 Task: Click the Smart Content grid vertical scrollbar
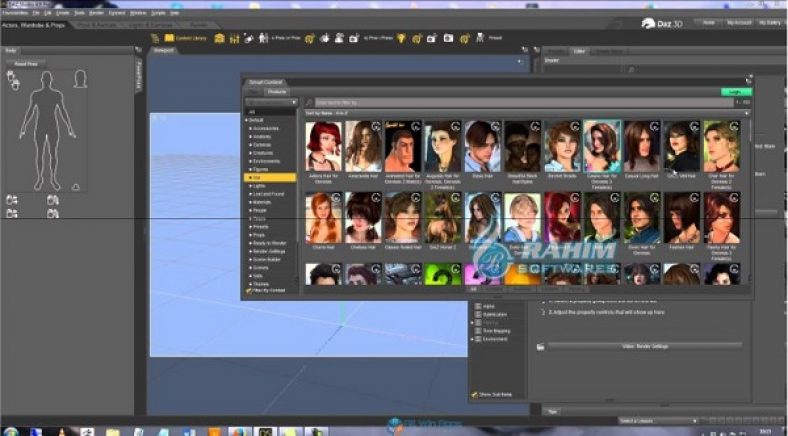[747, 200]
